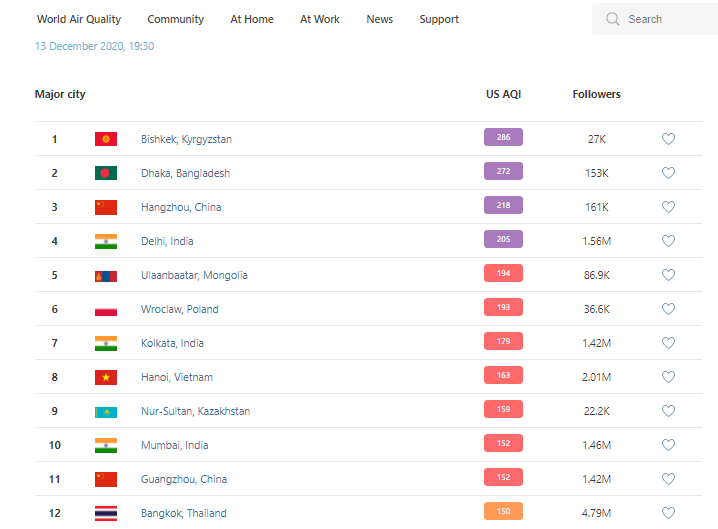Screen dimensions: 718x529
Task: Toggle the heart for Dhaka, Bangladesh
Action: pos(668,173)
